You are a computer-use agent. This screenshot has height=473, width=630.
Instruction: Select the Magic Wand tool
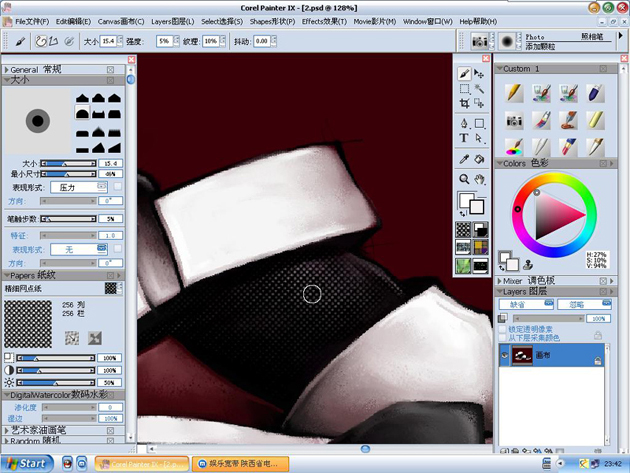click(x=479, y=88)
